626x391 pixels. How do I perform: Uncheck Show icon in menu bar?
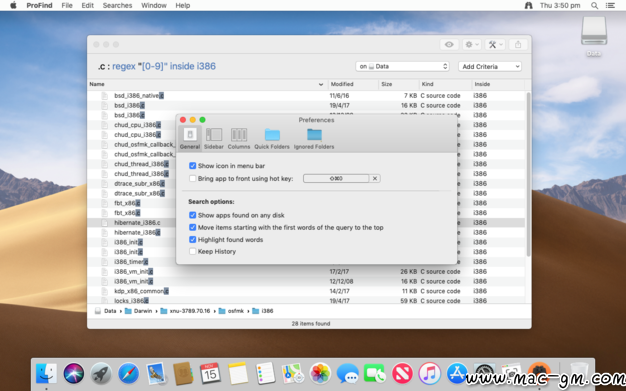tap(192, 166)
